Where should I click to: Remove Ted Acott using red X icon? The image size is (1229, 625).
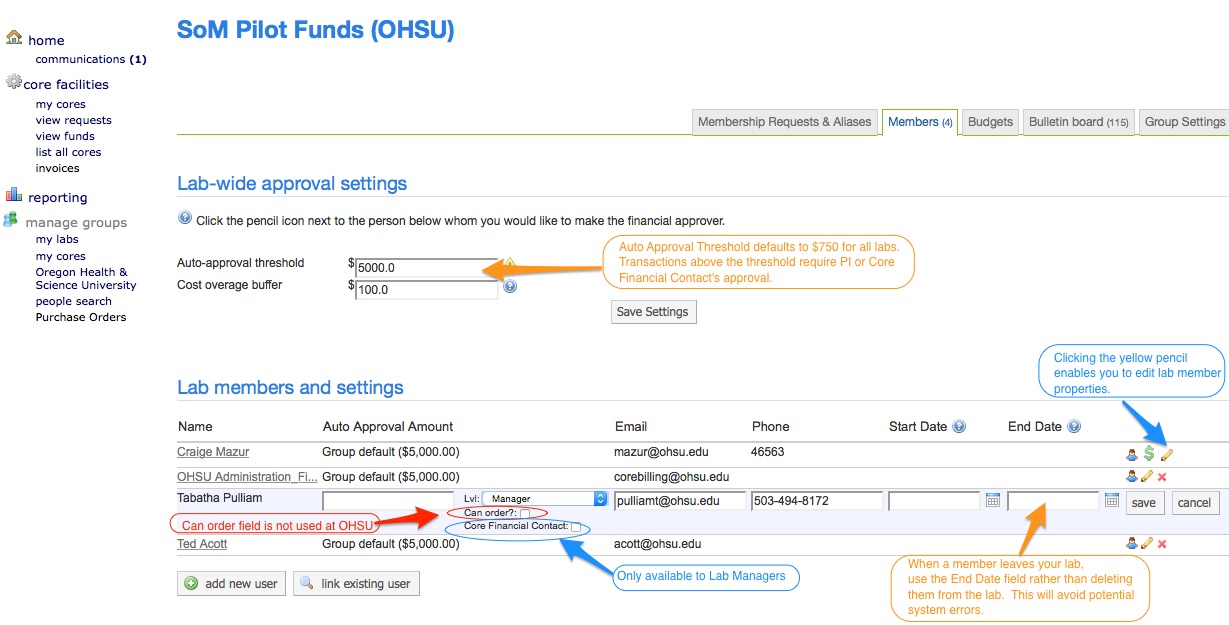tap(1162, 544)
